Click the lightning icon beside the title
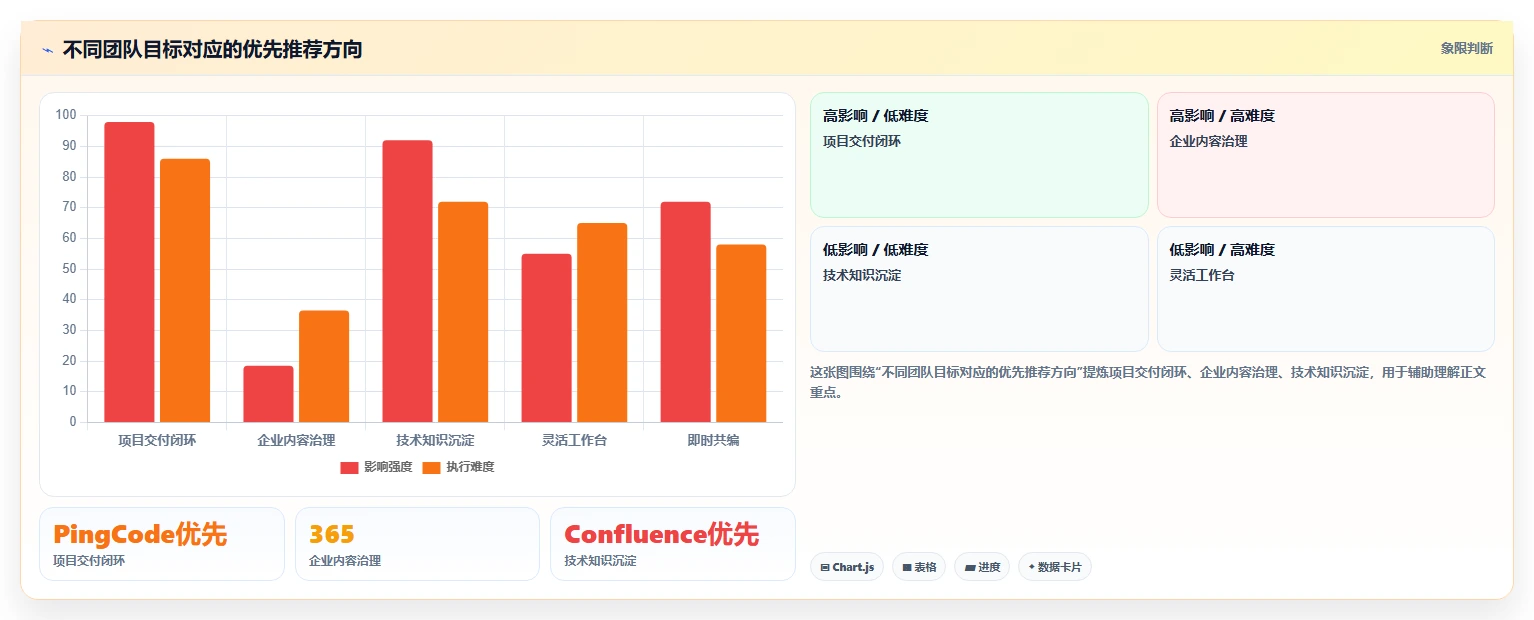1534x620 pixels. coord(47,50)
